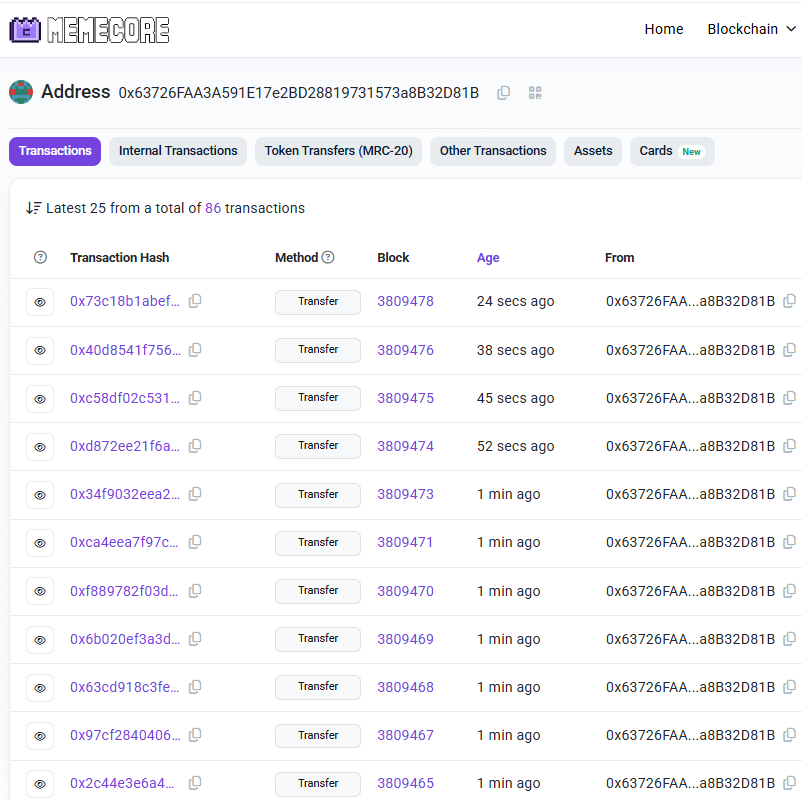
Task: Open the Assets tab
Action: [x=592, y=151]
